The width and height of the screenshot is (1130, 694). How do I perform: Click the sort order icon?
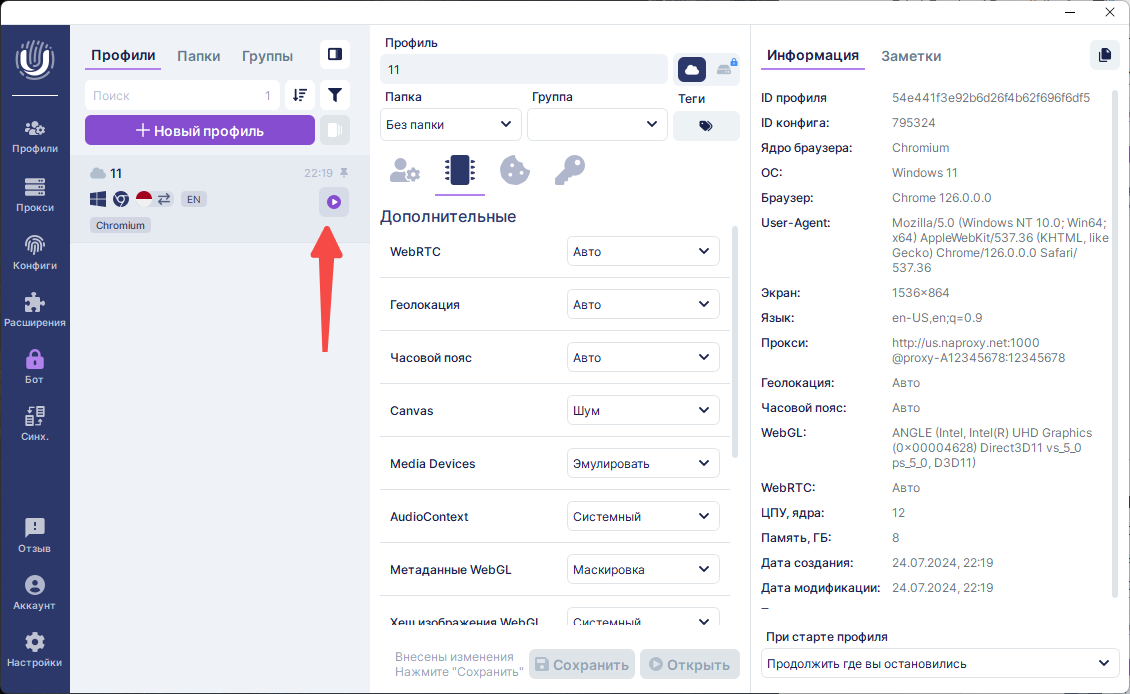(x=300, y=95)
